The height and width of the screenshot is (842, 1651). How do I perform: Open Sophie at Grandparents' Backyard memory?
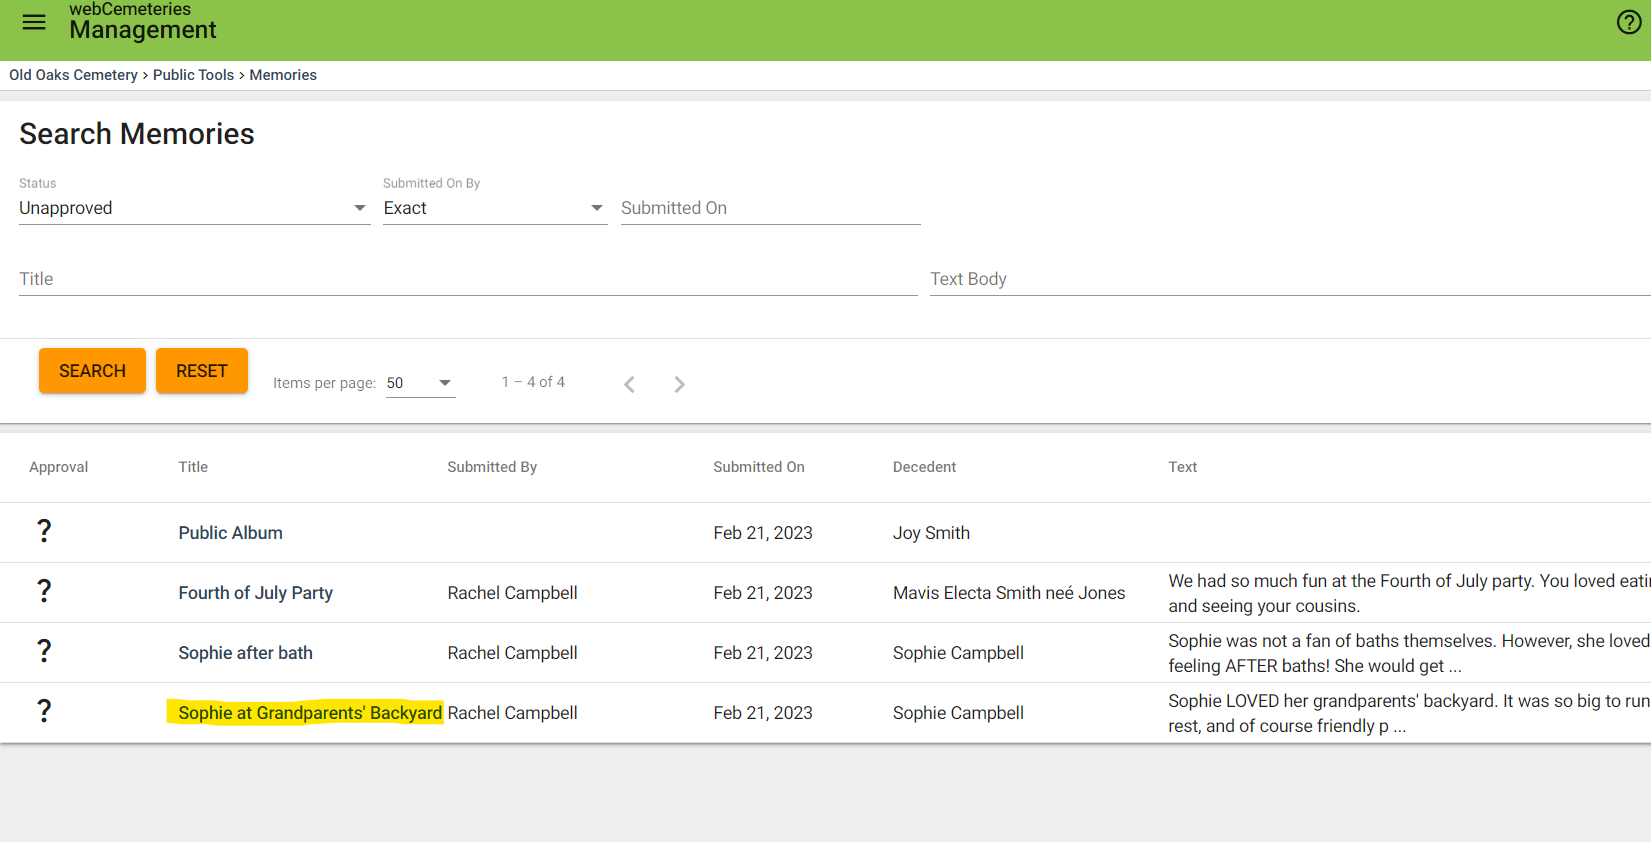(310, 713)
